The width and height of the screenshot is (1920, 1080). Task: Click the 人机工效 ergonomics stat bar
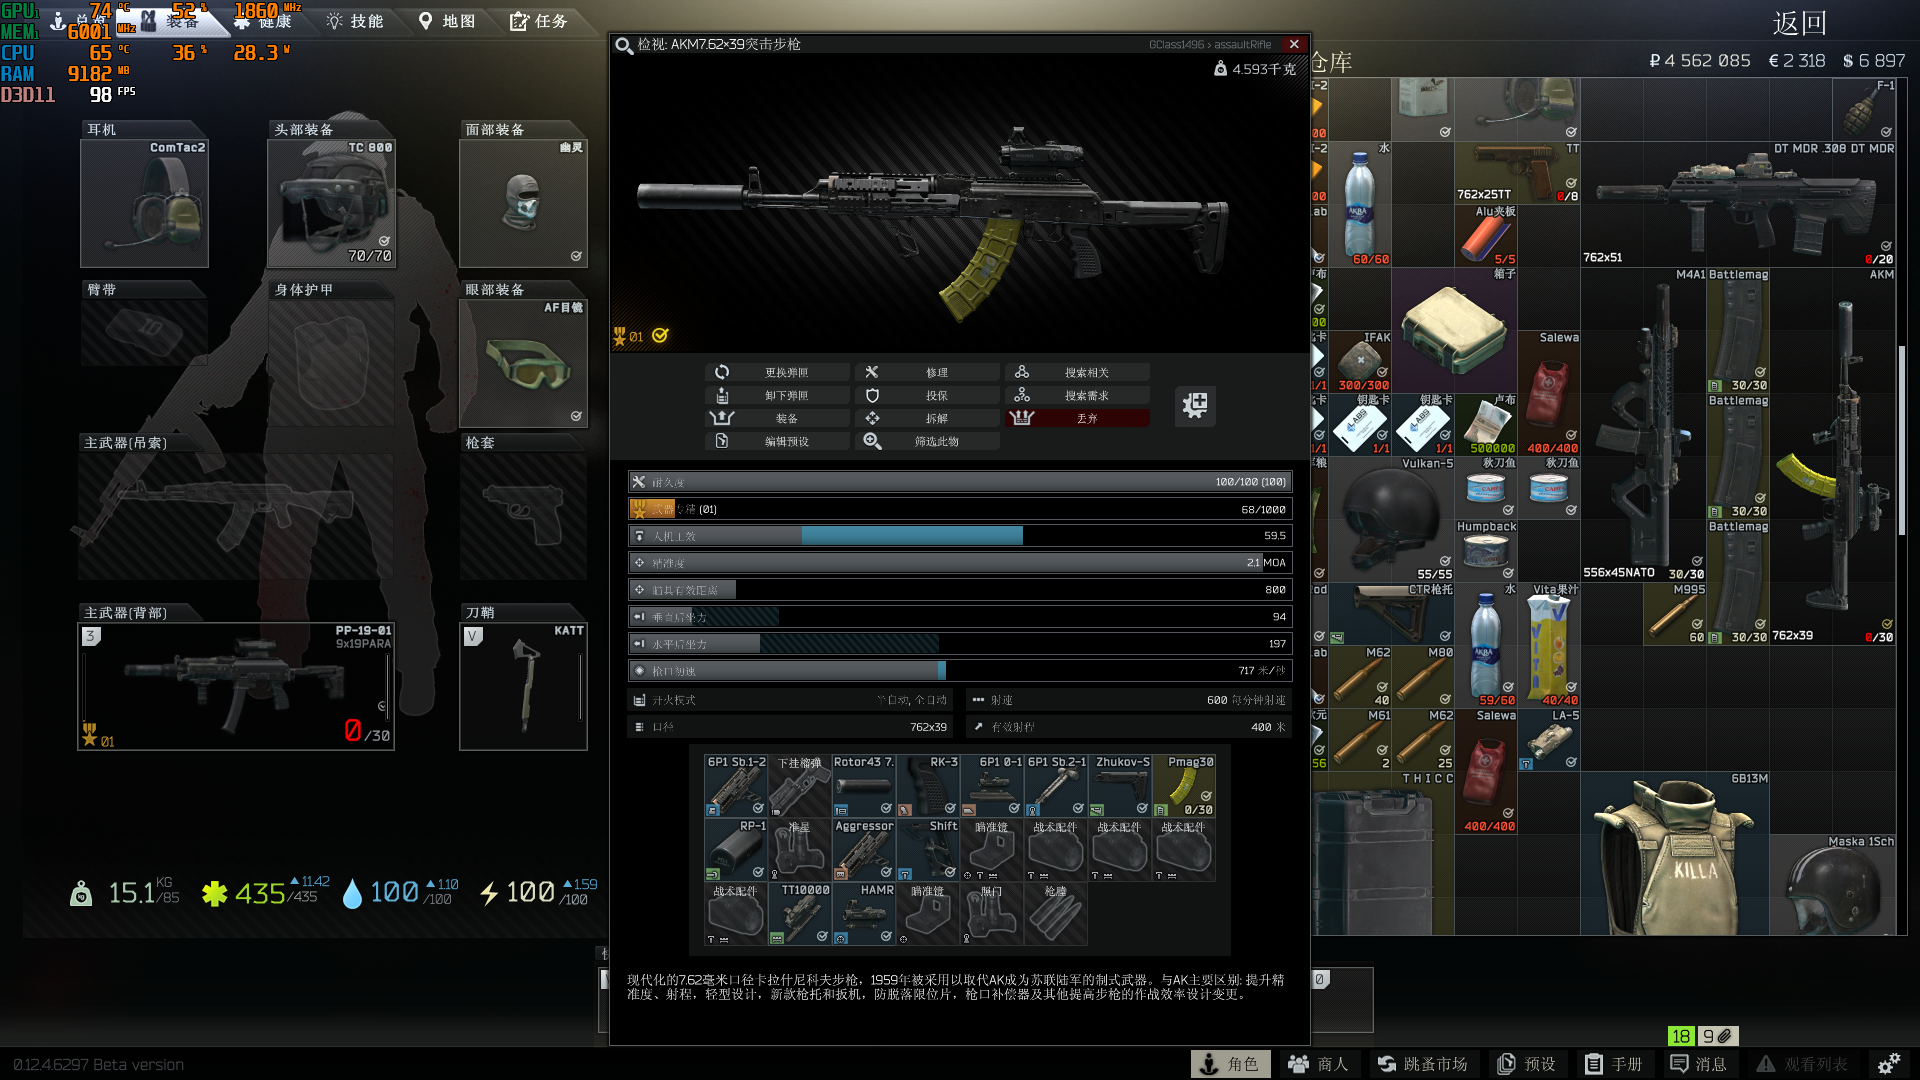coord(960,536)
